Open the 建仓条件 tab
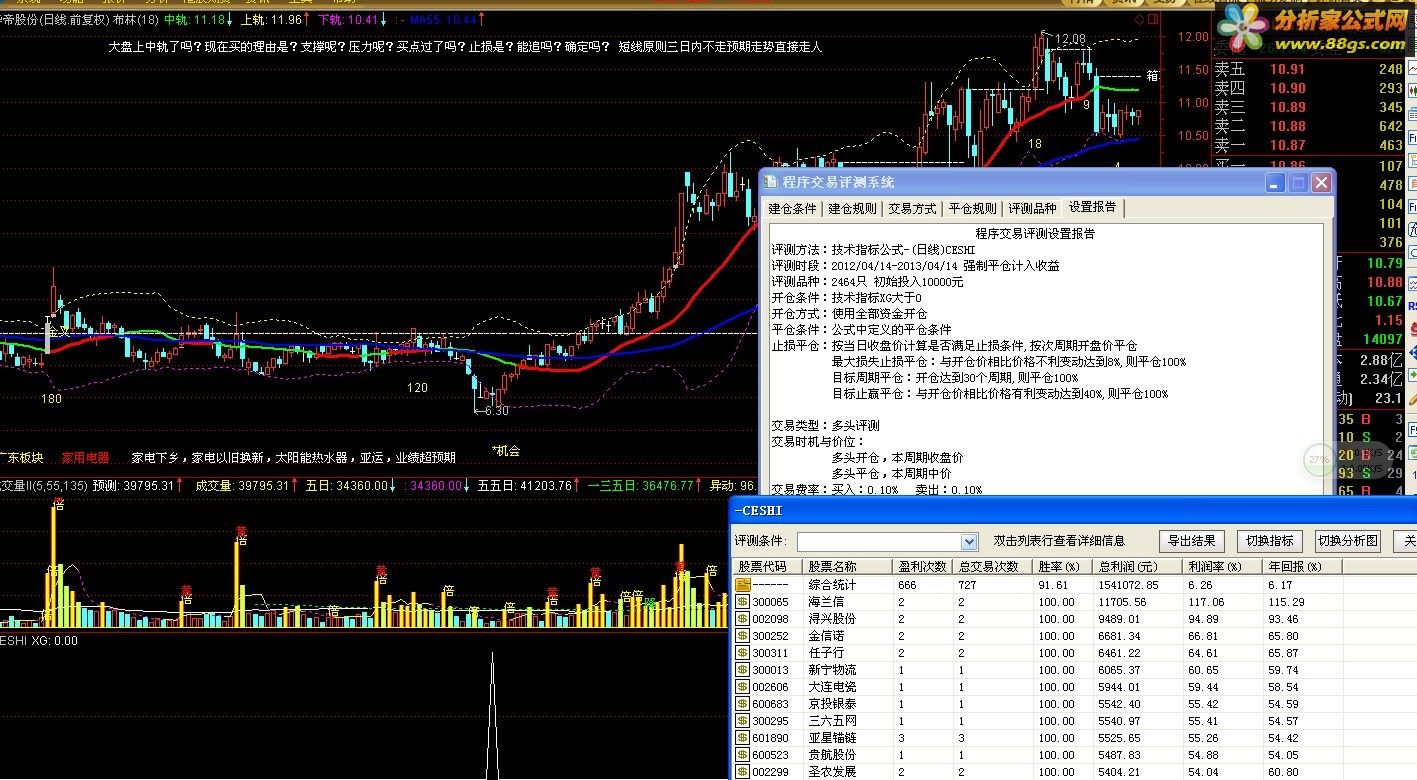The image size is (1417, 780). pyautogui.click(x=792, y=209)
